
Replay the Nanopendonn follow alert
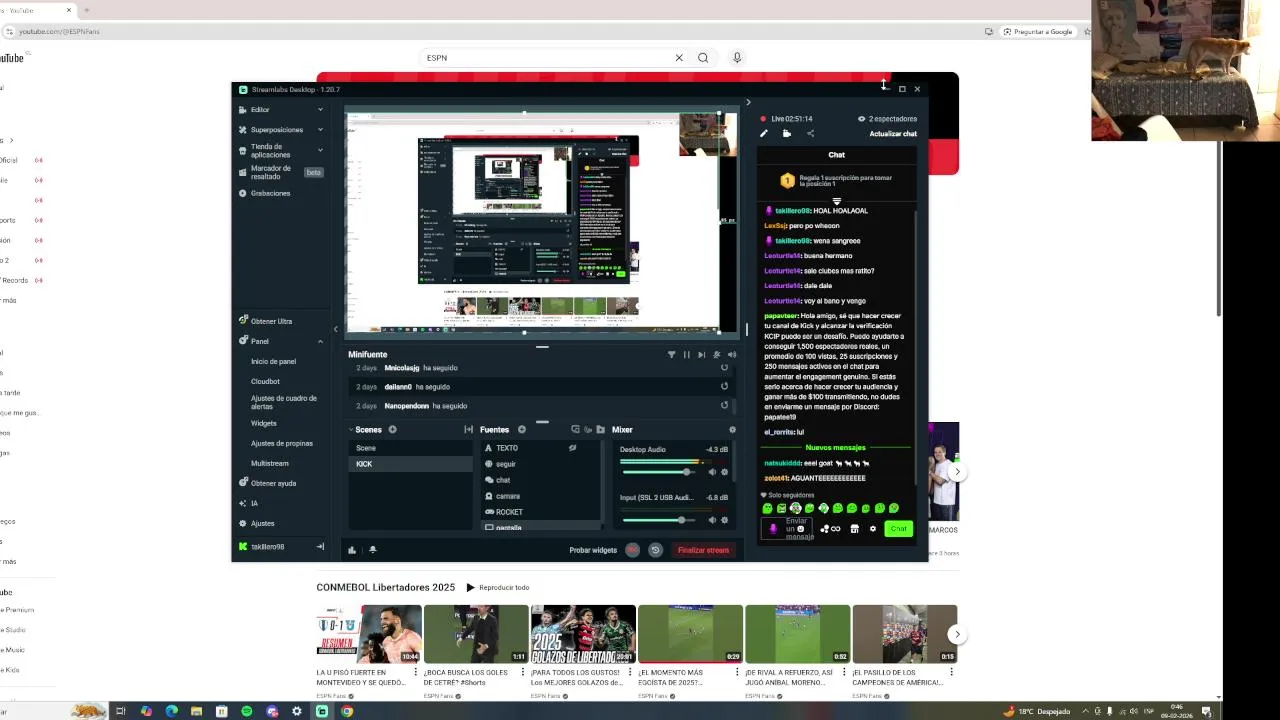(x=724, y=406)
